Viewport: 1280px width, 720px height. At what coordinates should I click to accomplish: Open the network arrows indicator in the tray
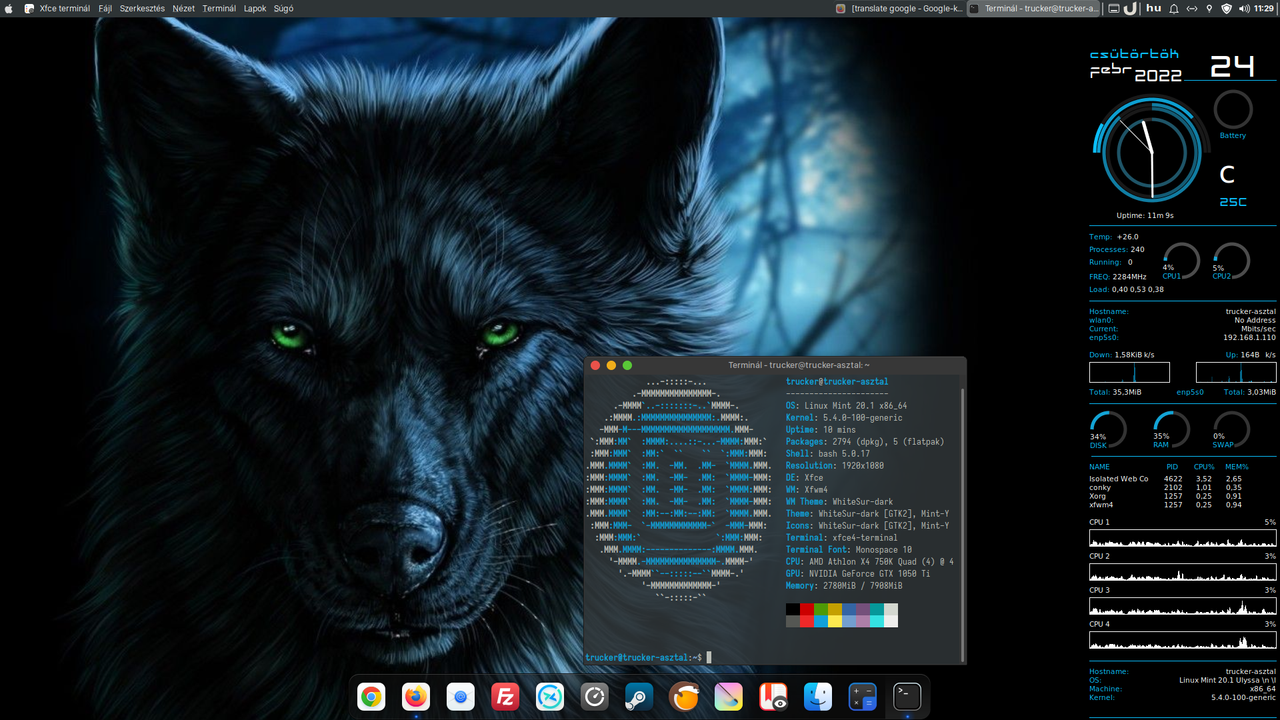(1192, 8)
